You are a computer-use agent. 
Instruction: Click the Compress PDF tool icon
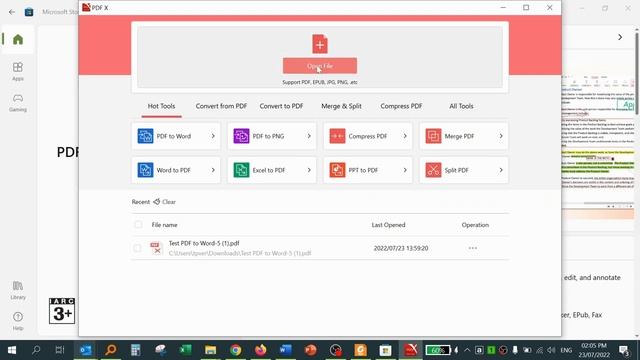pos(337,136)
